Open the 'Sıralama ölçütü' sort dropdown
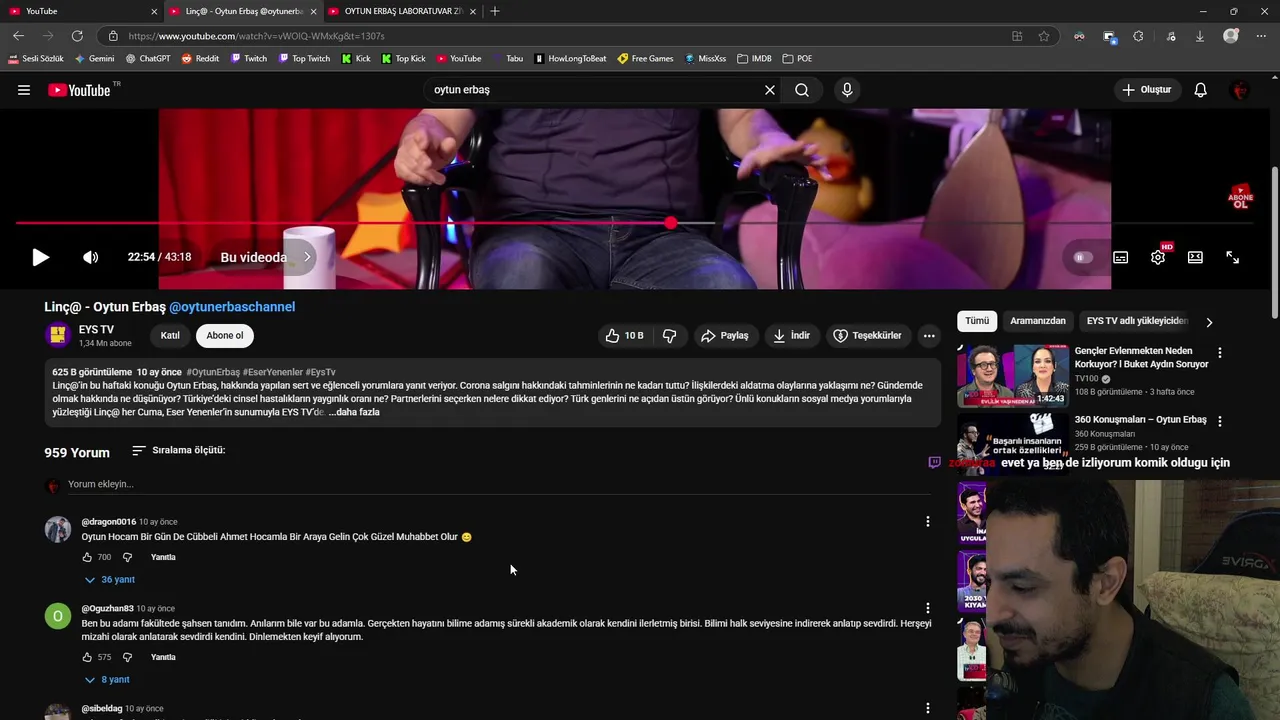Image resolution: width=1280 pixels, height=720 pixels. pyautogui.click(x=178, y=451)
